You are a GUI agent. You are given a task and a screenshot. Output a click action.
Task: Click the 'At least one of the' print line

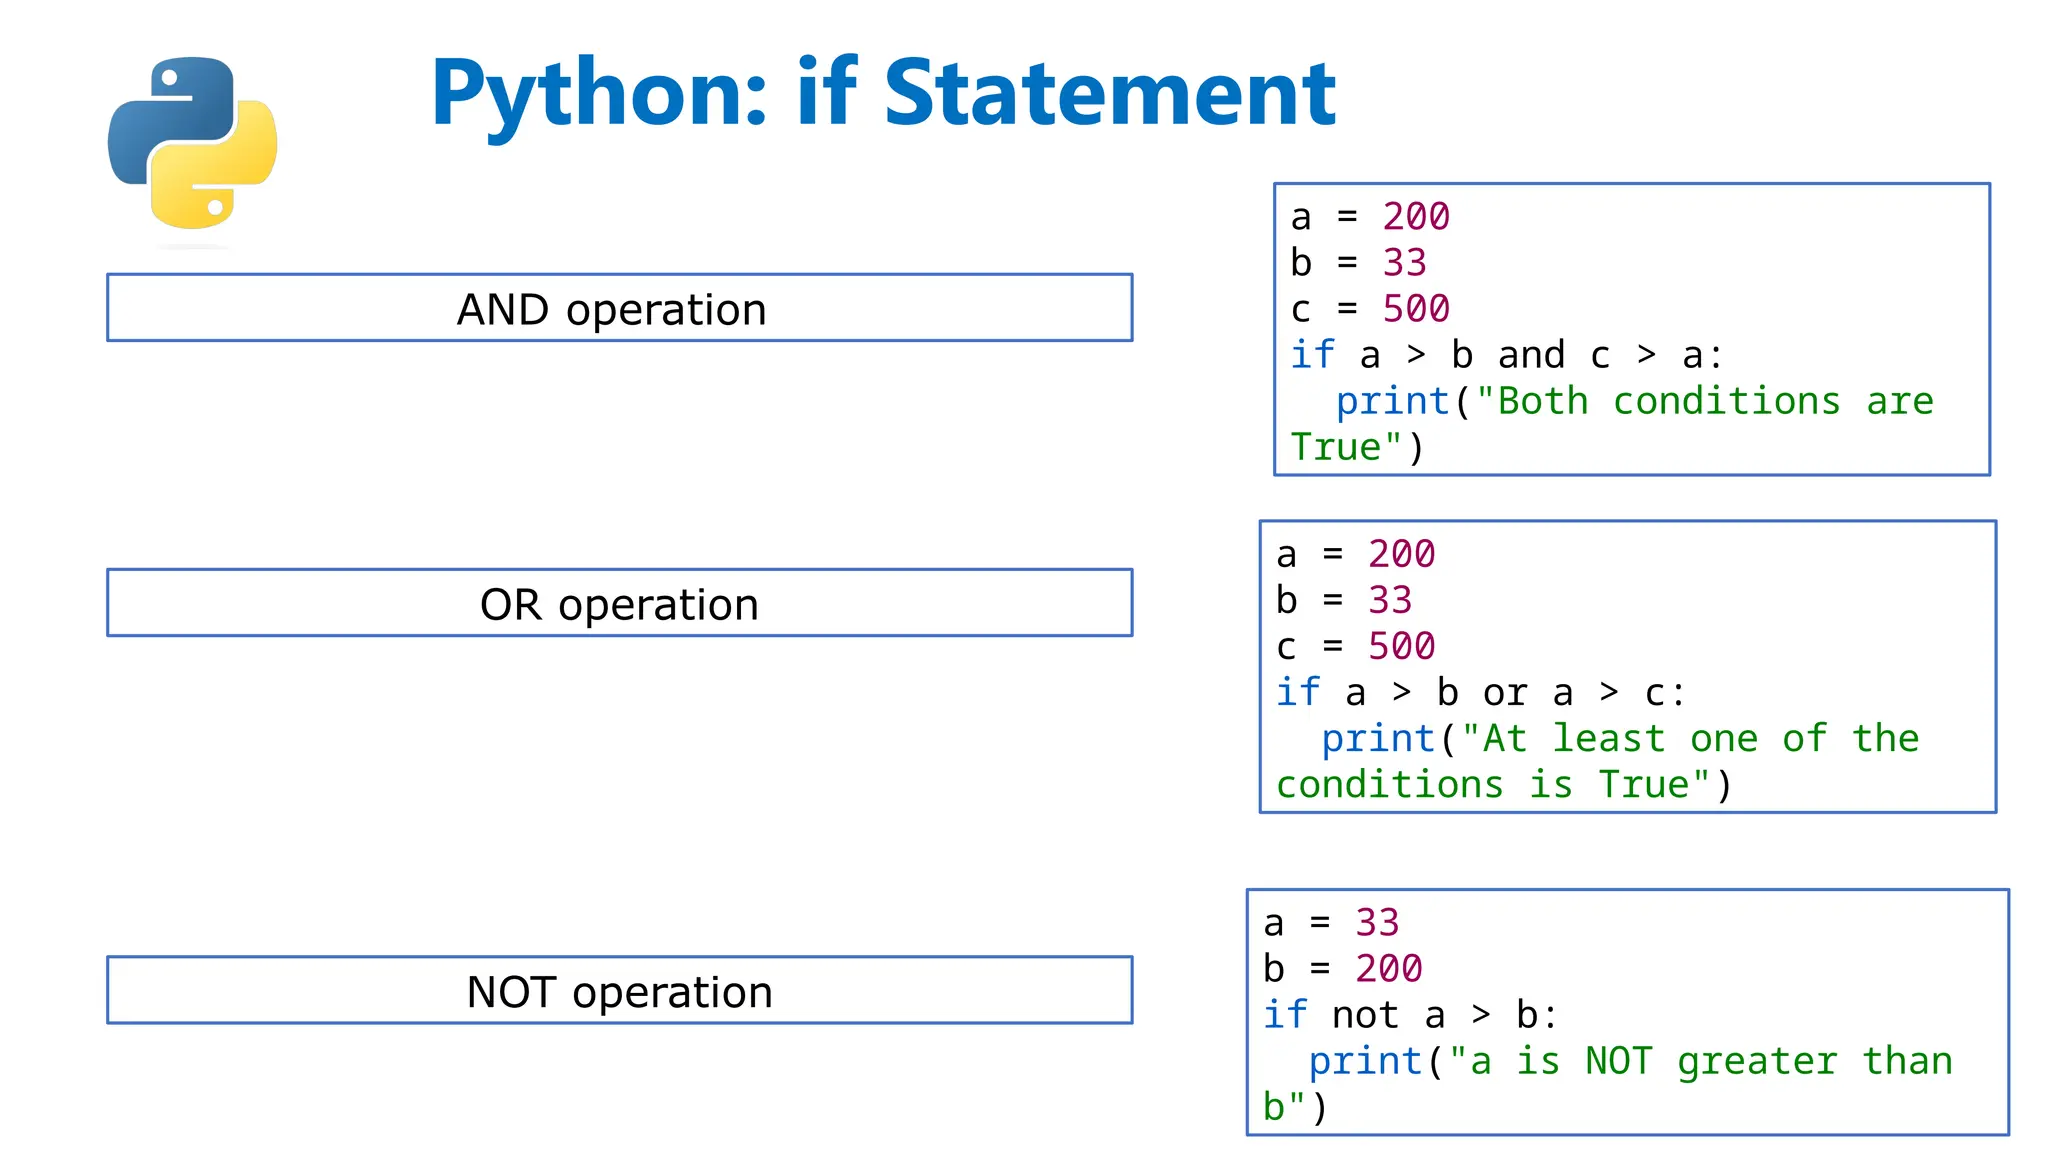[x=1620, y=738]
